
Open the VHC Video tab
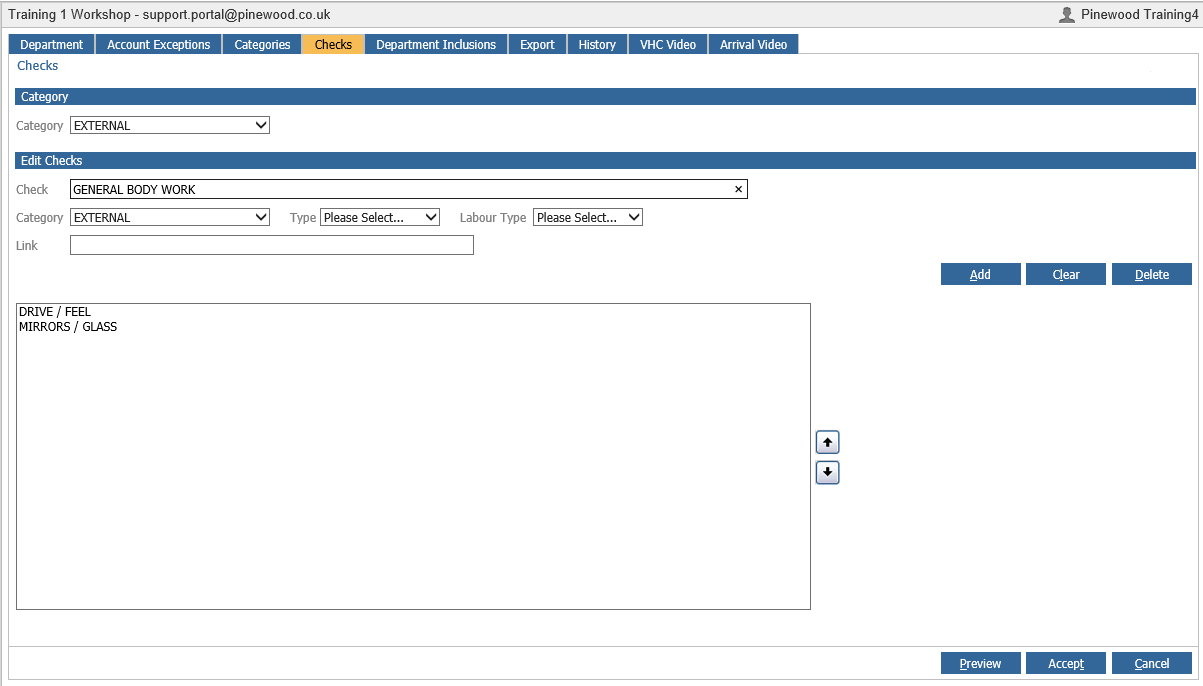coord(667,44)
